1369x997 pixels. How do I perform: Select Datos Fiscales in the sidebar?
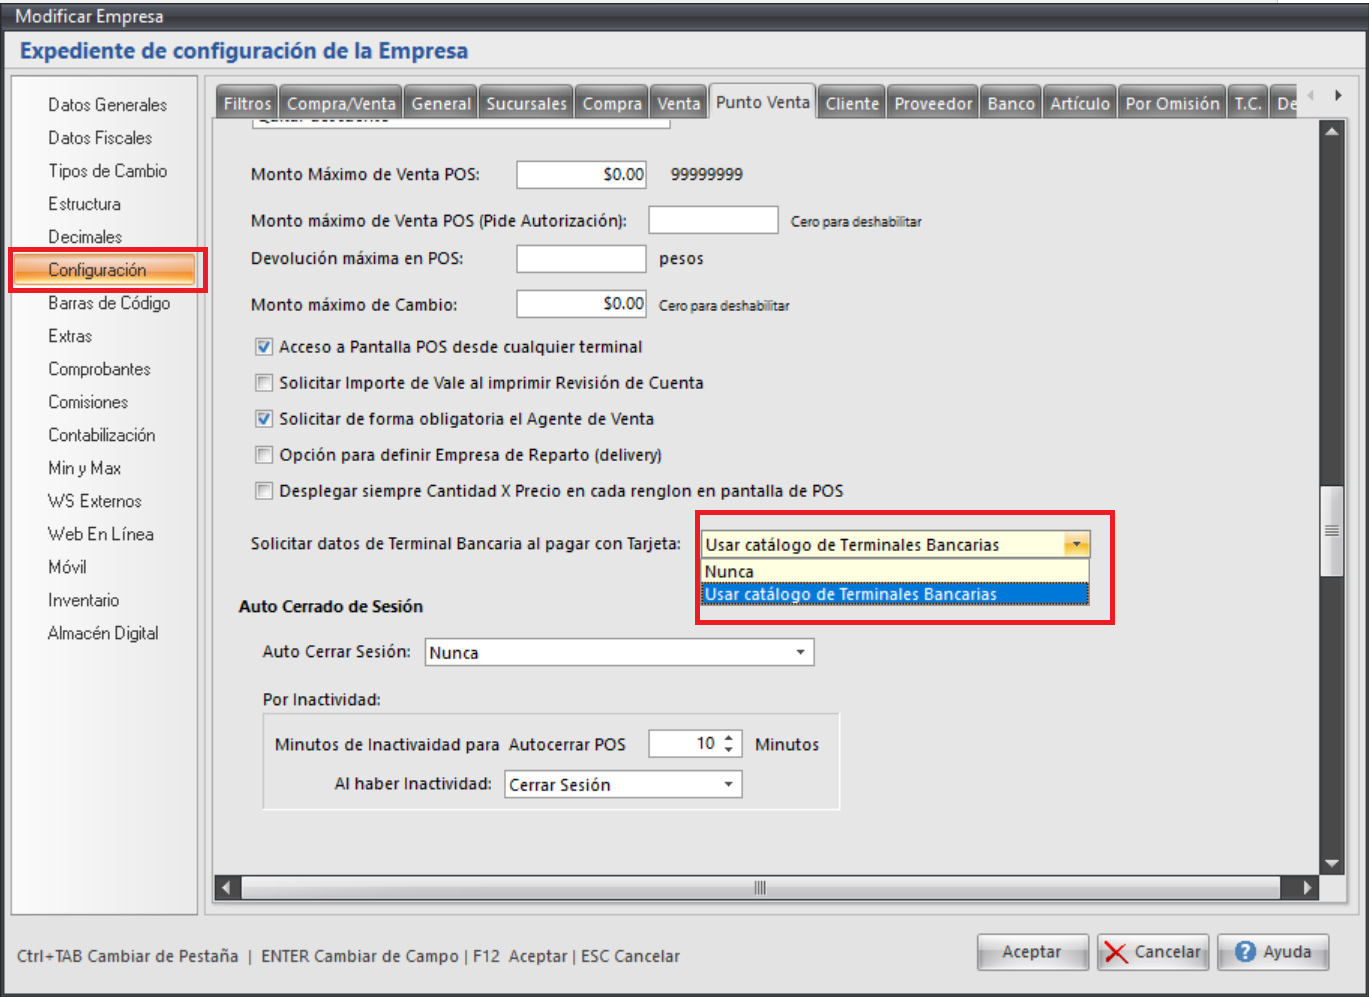click(100, 138)
